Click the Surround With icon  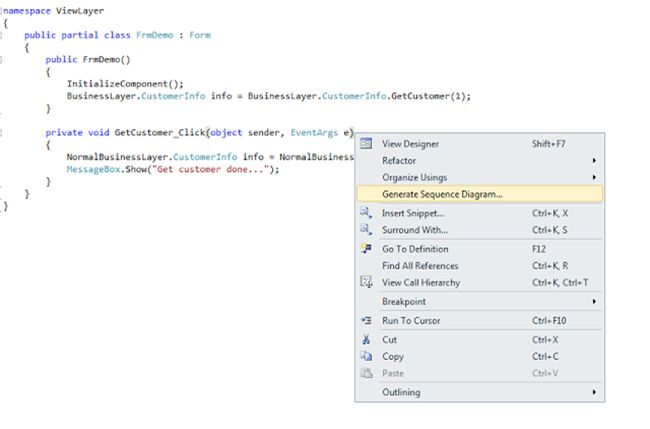[x=366, y=230]
